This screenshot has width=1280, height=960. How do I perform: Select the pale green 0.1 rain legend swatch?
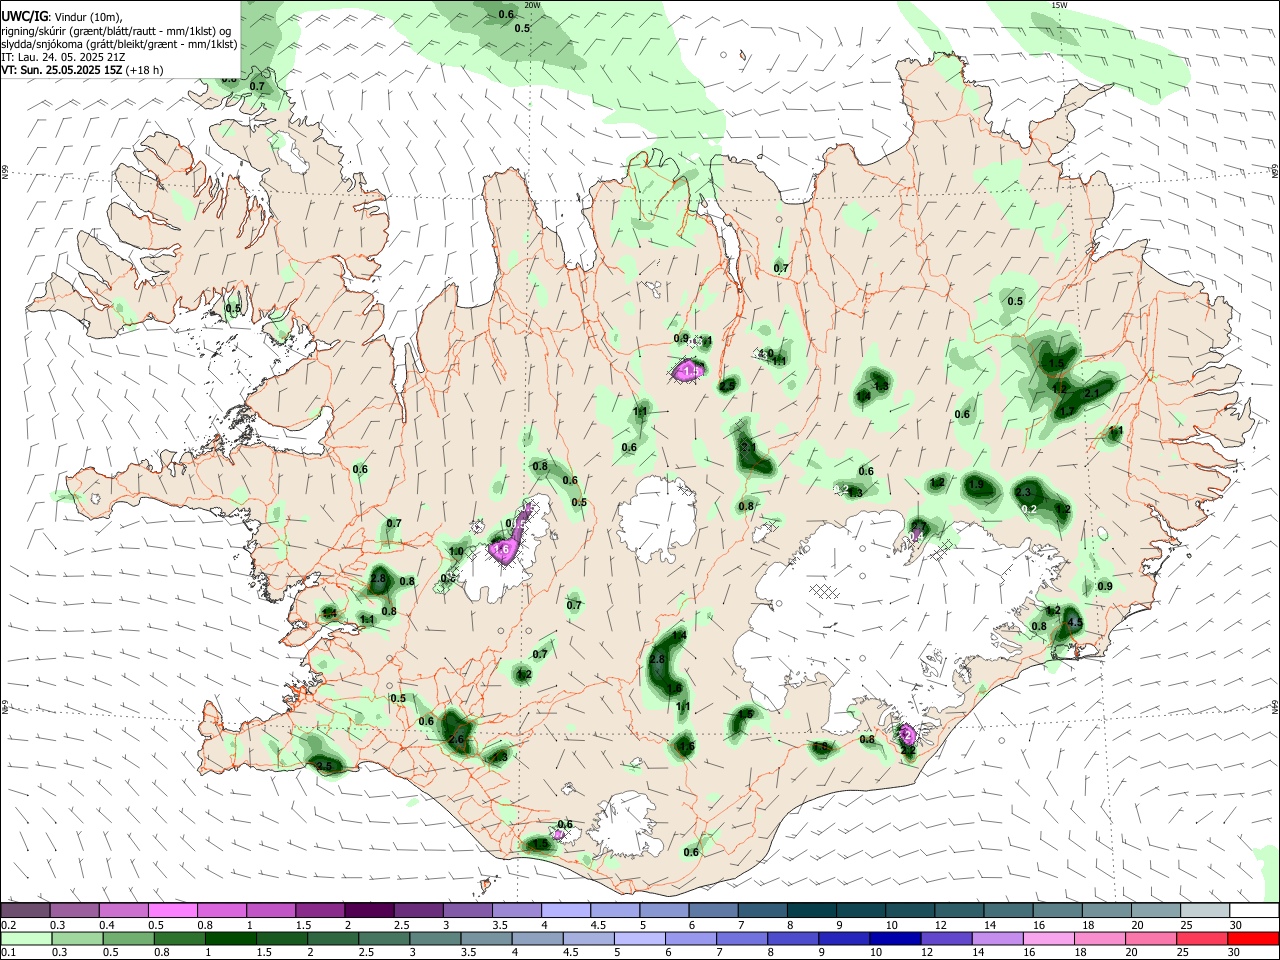25,938
